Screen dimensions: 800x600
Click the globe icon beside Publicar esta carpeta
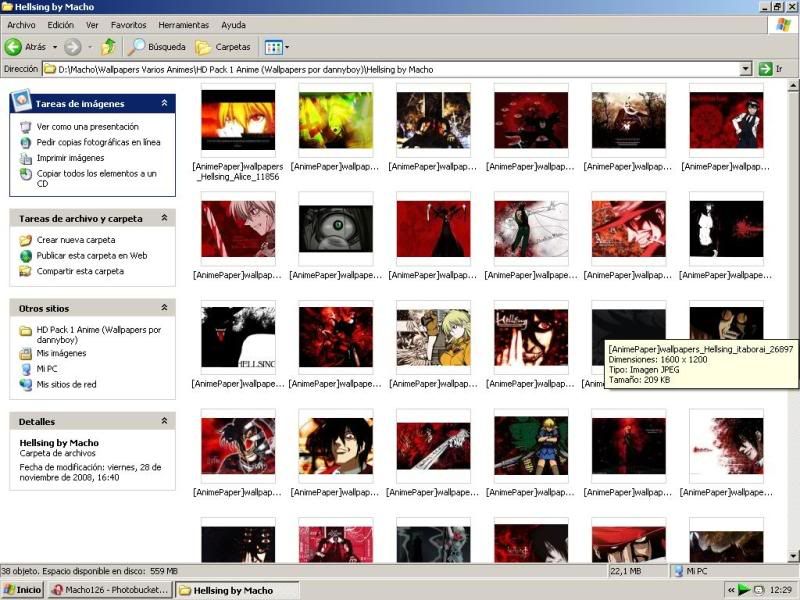pyautogui.click(x=26, y=256)
